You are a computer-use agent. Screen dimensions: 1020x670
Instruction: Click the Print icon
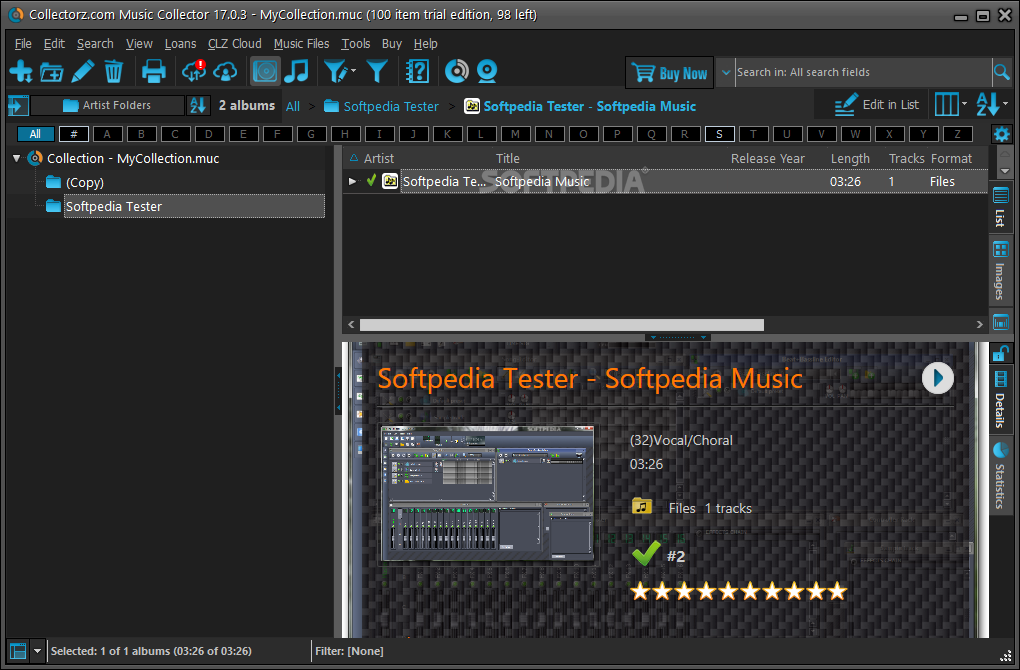154,71
